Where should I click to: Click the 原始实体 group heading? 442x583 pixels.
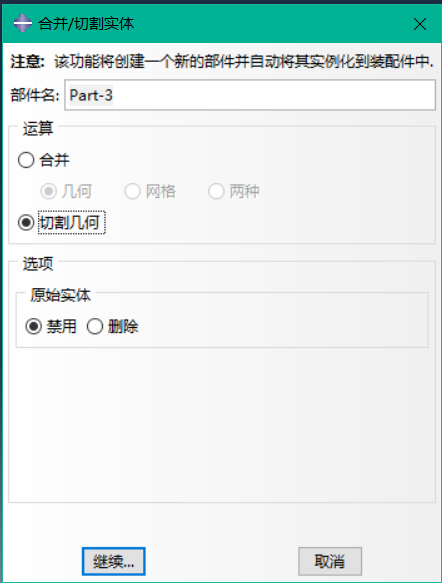61,295
